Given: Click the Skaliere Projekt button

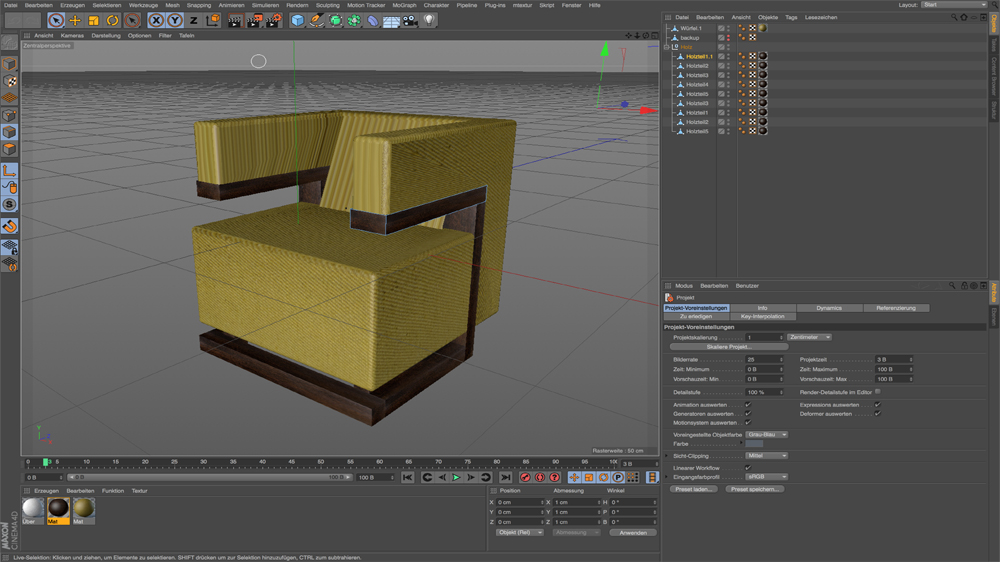Looking at the screenshot, I should point(729,347).
